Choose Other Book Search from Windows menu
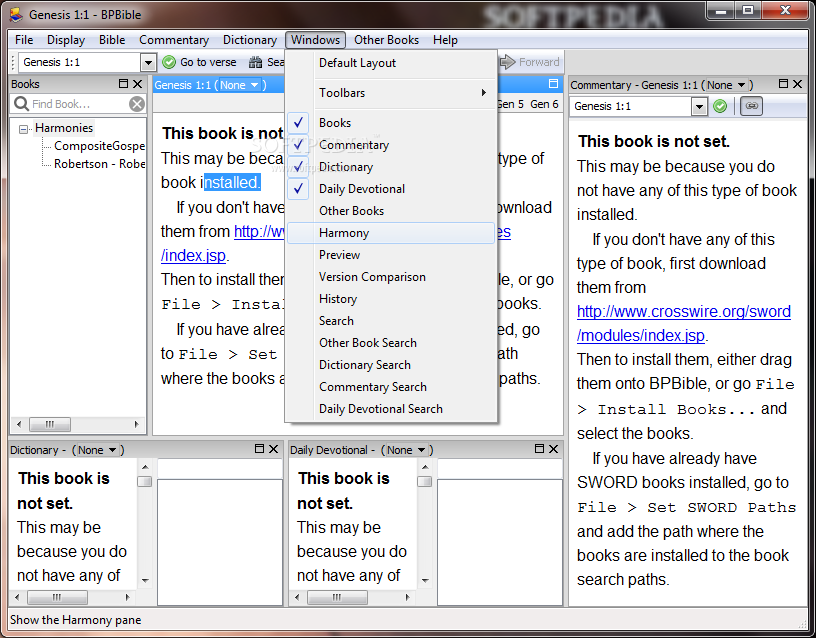 tap(390, 343)
